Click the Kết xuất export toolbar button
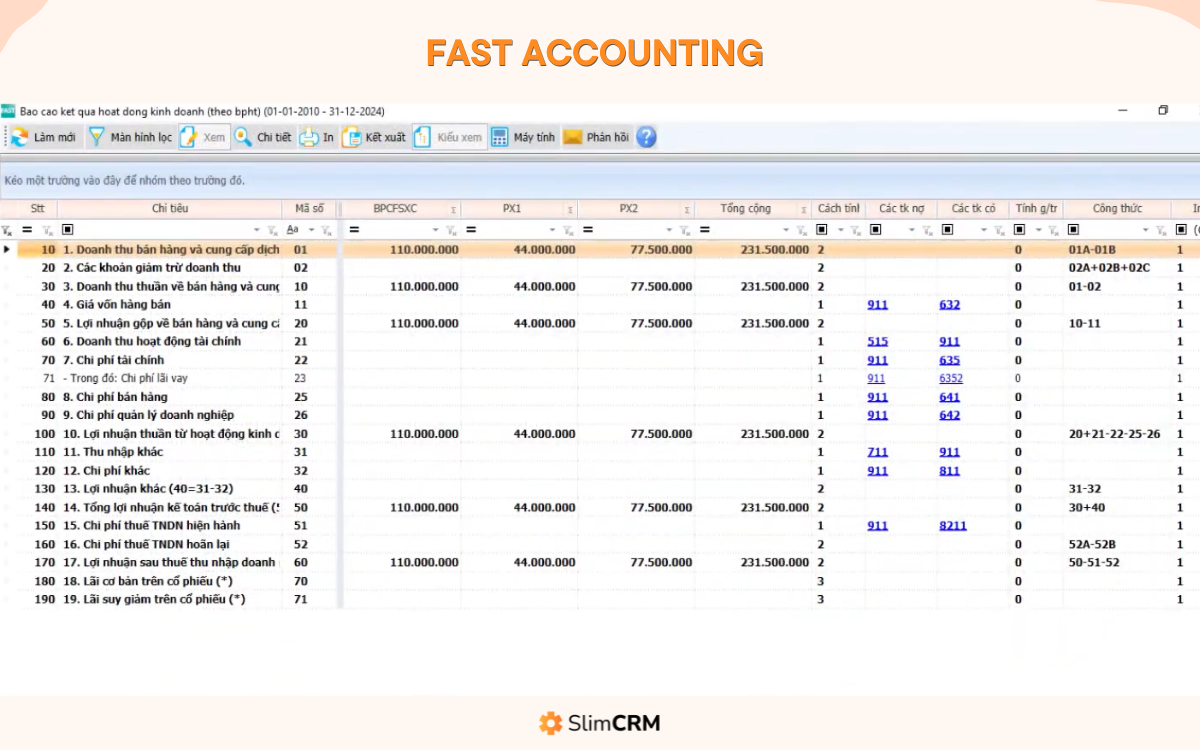Viewport: 1200px width, 750px height. pos(374,137)
